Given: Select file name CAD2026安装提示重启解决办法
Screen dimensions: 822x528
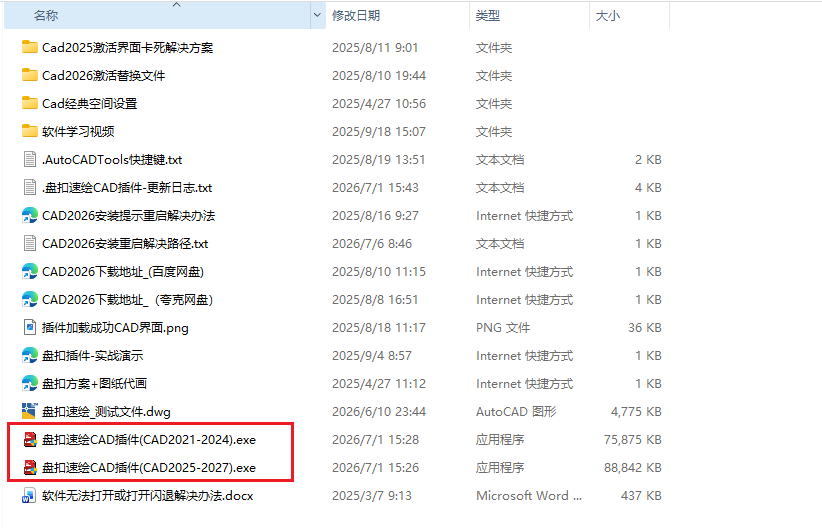Looking at the screenshot, I should tap(128, 216).
